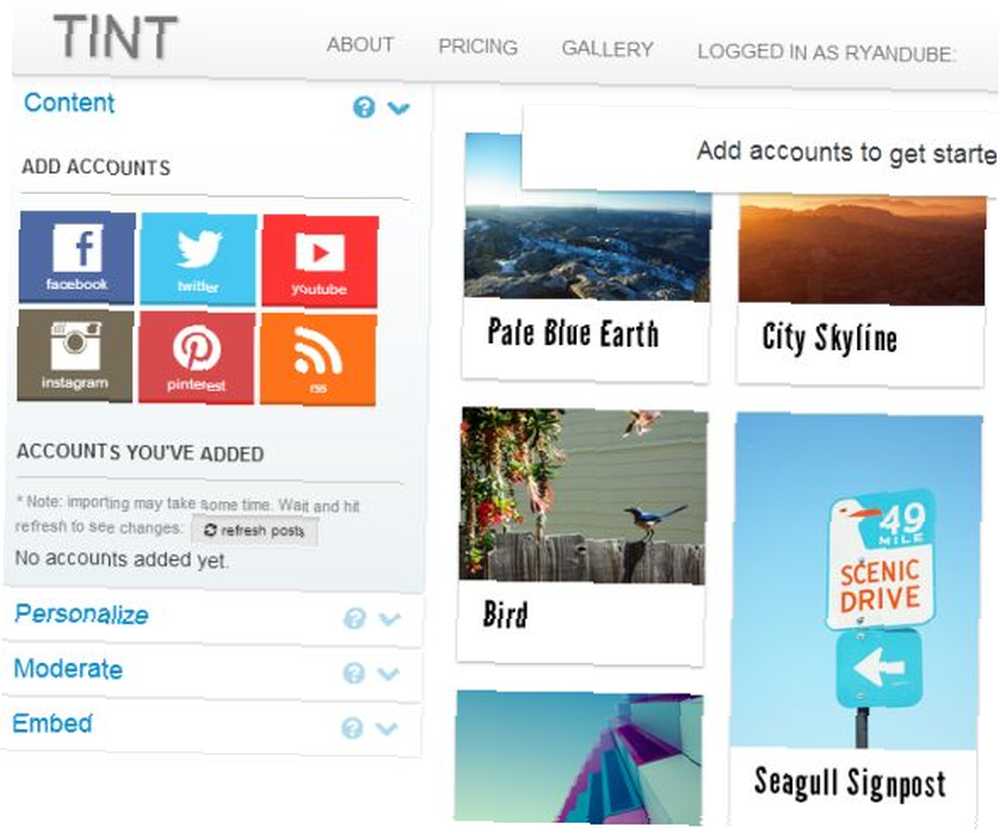The width and height of the screenshot is (1000, 833).
Task: Add a YouTube account
Action: [x=320, y=262]
